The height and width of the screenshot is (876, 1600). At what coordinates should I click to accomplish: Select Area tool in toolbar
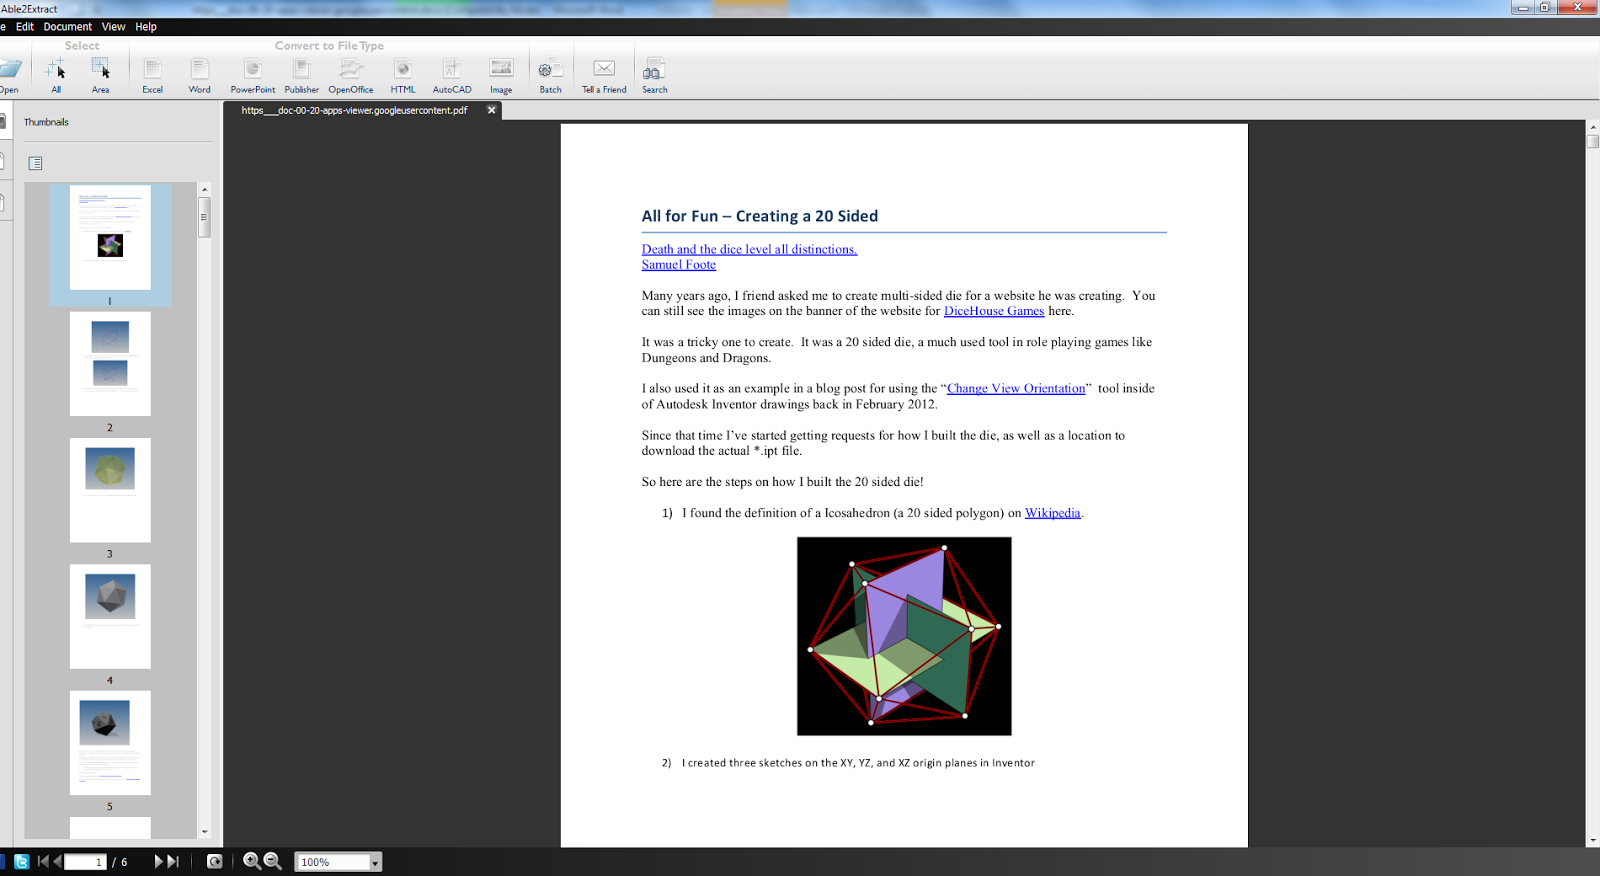tap(101, 75)
